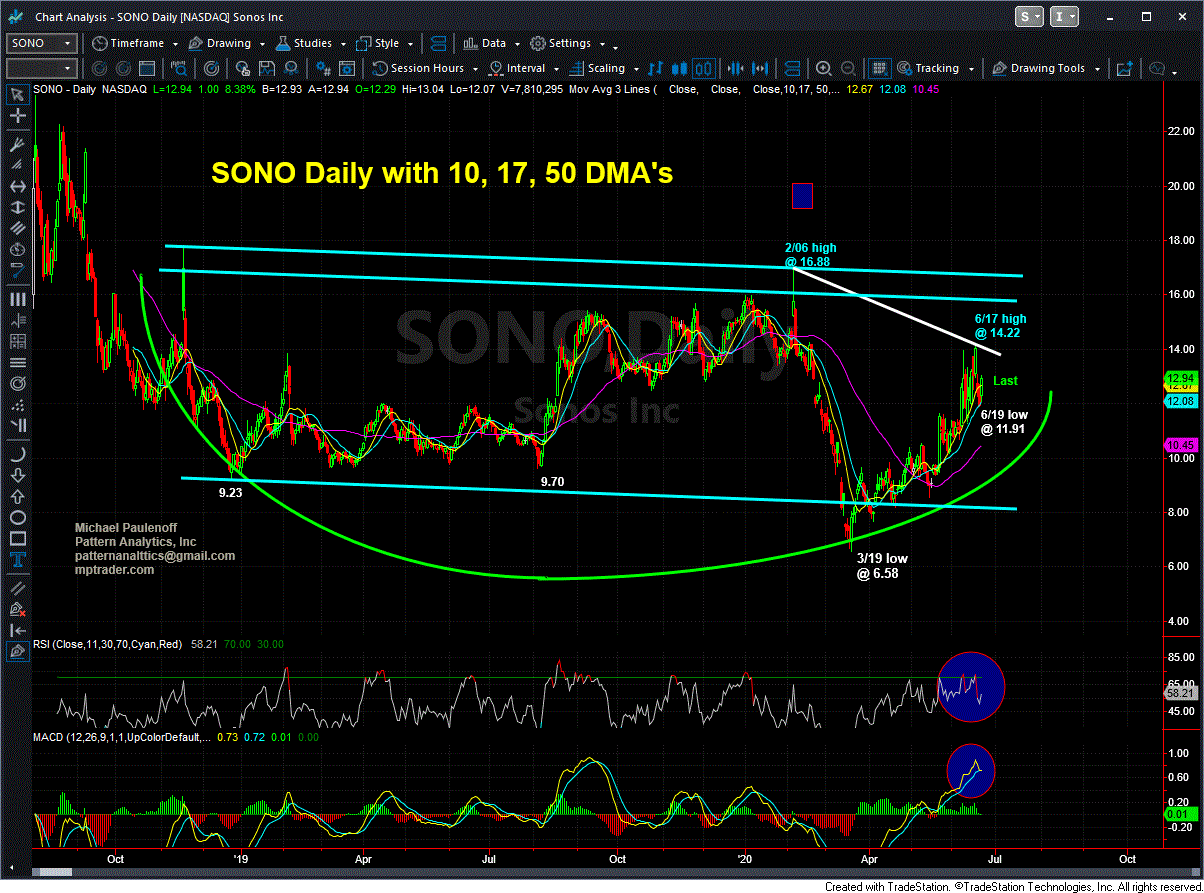
Task: Toggle the data window grid button
Action: pyautogui.click(x=879, y=68)
